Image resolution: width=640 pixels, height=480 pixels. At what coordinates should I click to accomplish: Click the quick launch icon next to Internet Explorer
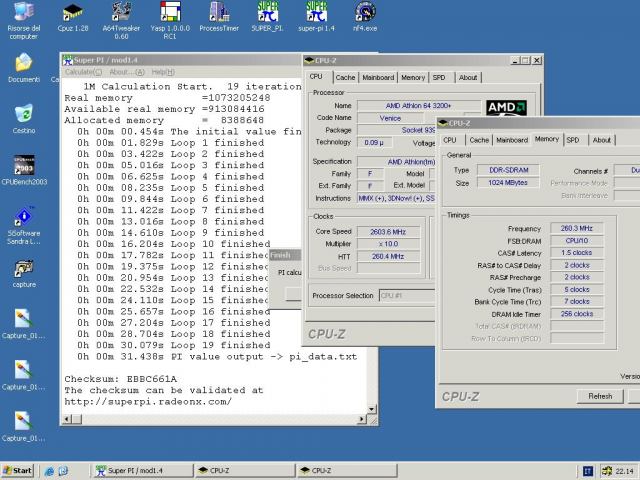point(63,471)
